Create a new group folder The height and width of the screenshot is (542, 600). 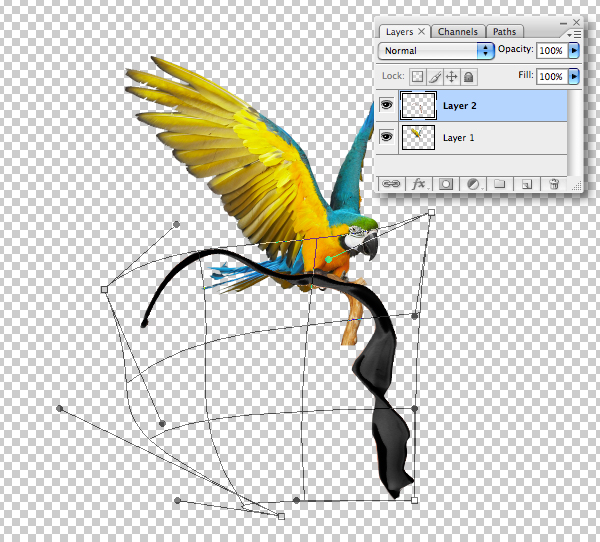click(x=499, y=184)
